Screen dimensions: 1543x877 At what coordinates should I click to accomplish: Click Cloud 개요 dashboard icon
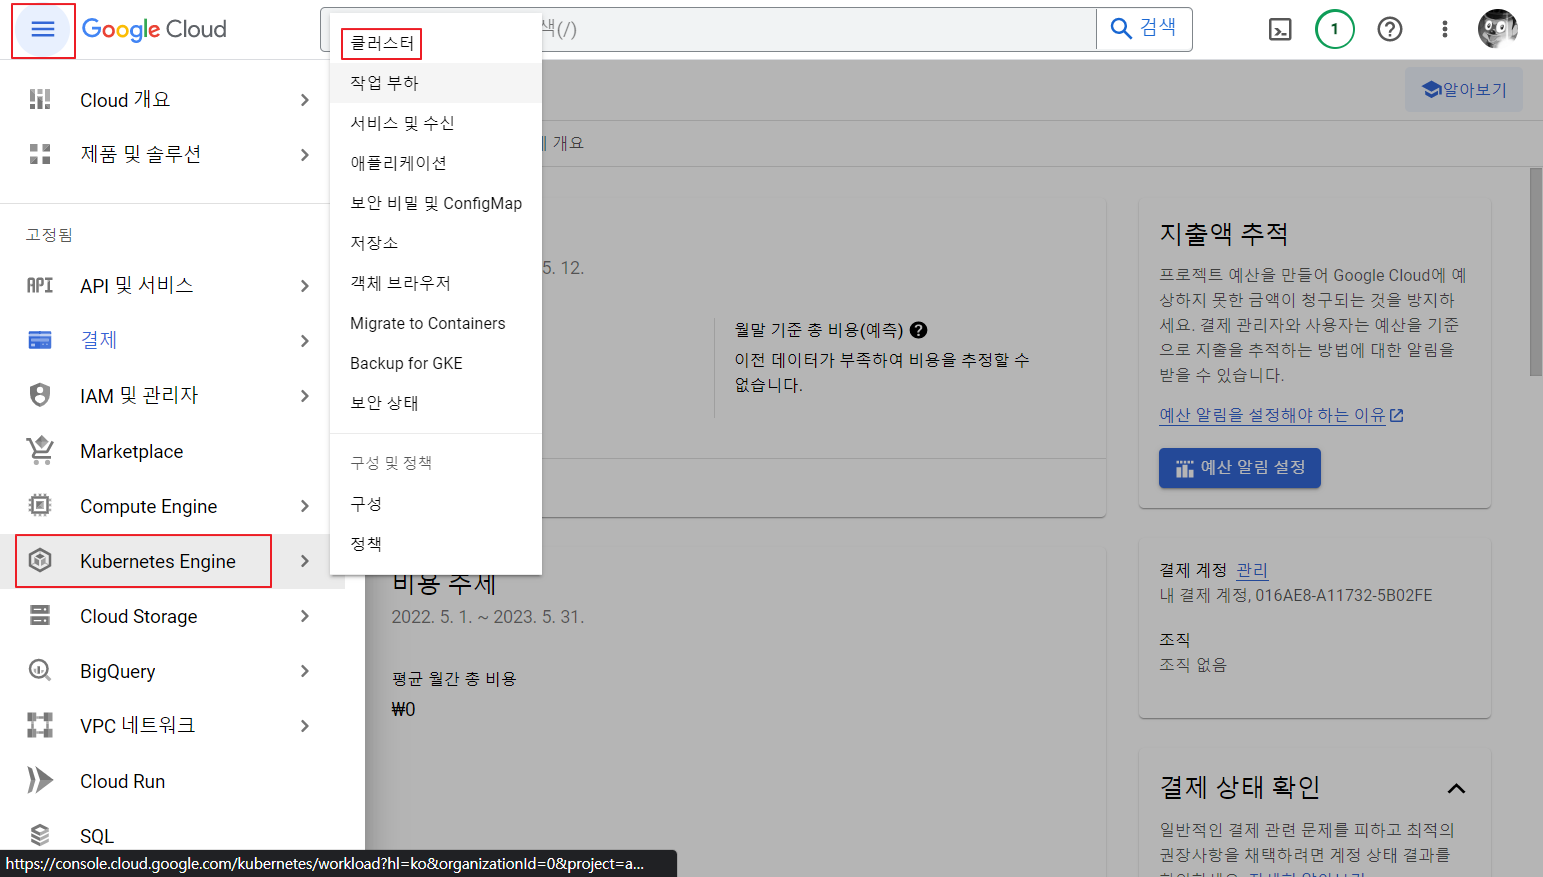tap(40, 99)
